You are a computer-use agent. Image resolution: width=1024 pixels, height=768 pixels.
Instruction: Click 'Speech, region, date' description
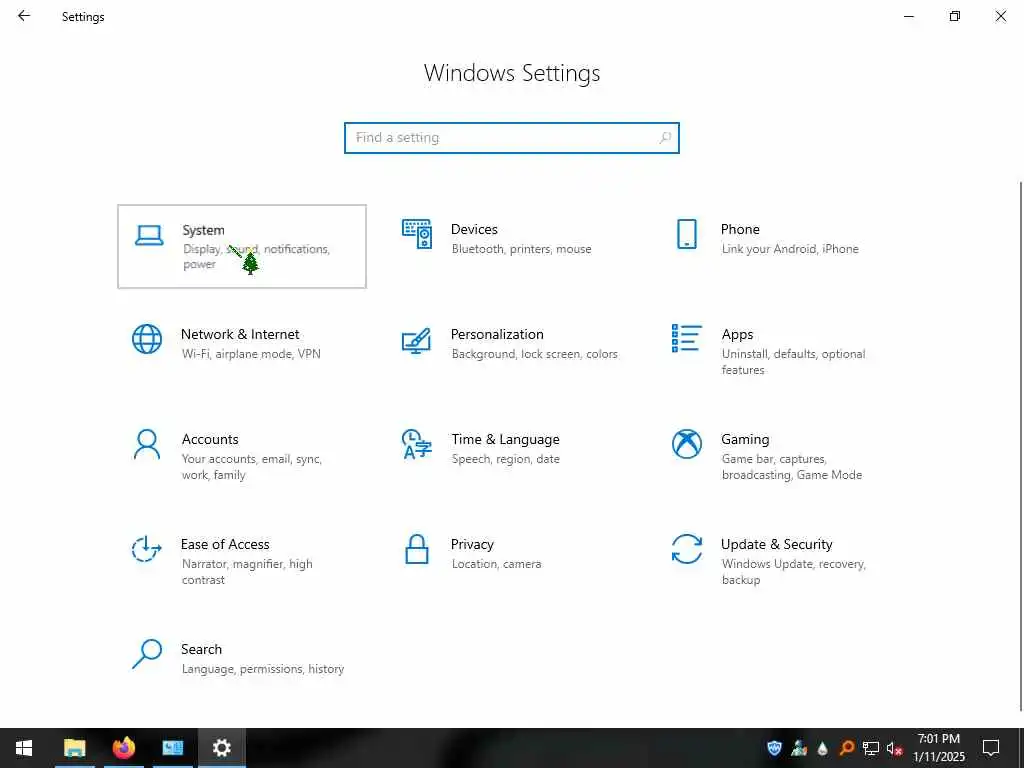coord(505,459)
